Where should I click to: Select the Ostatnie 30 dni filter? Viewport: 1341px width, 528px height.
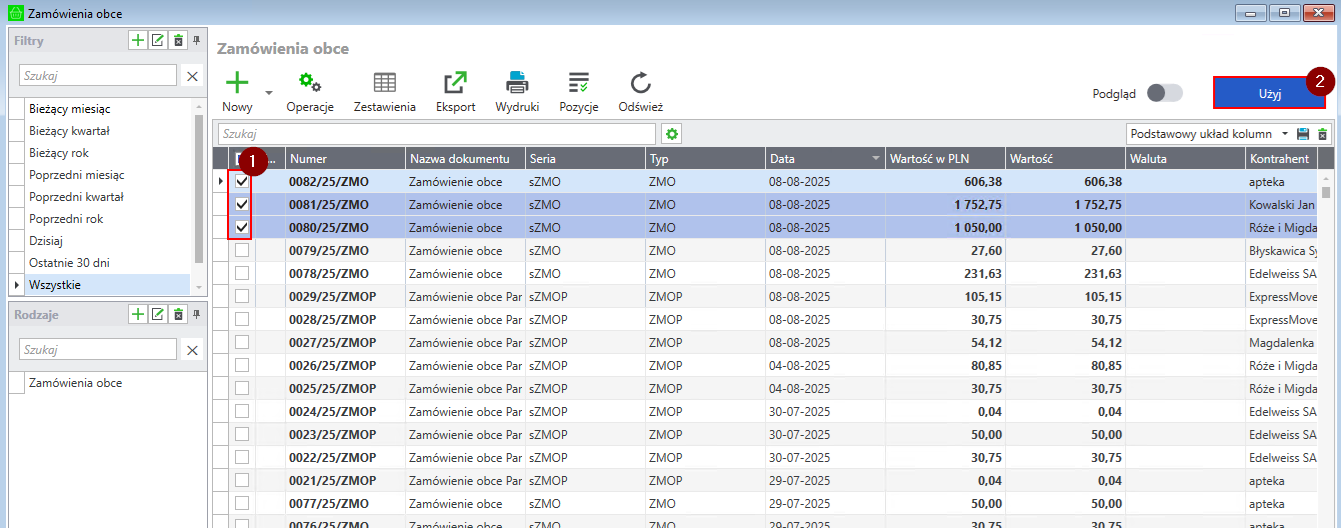[69, 263]
